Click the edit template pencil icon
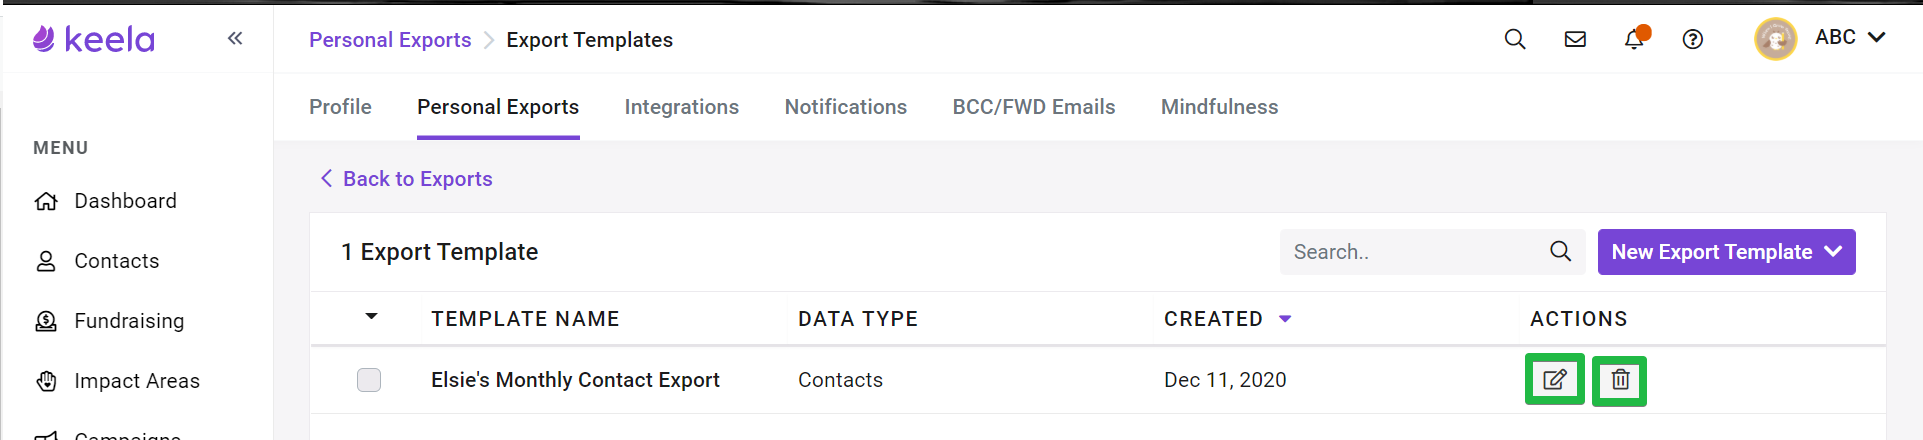 point(1554,380)
